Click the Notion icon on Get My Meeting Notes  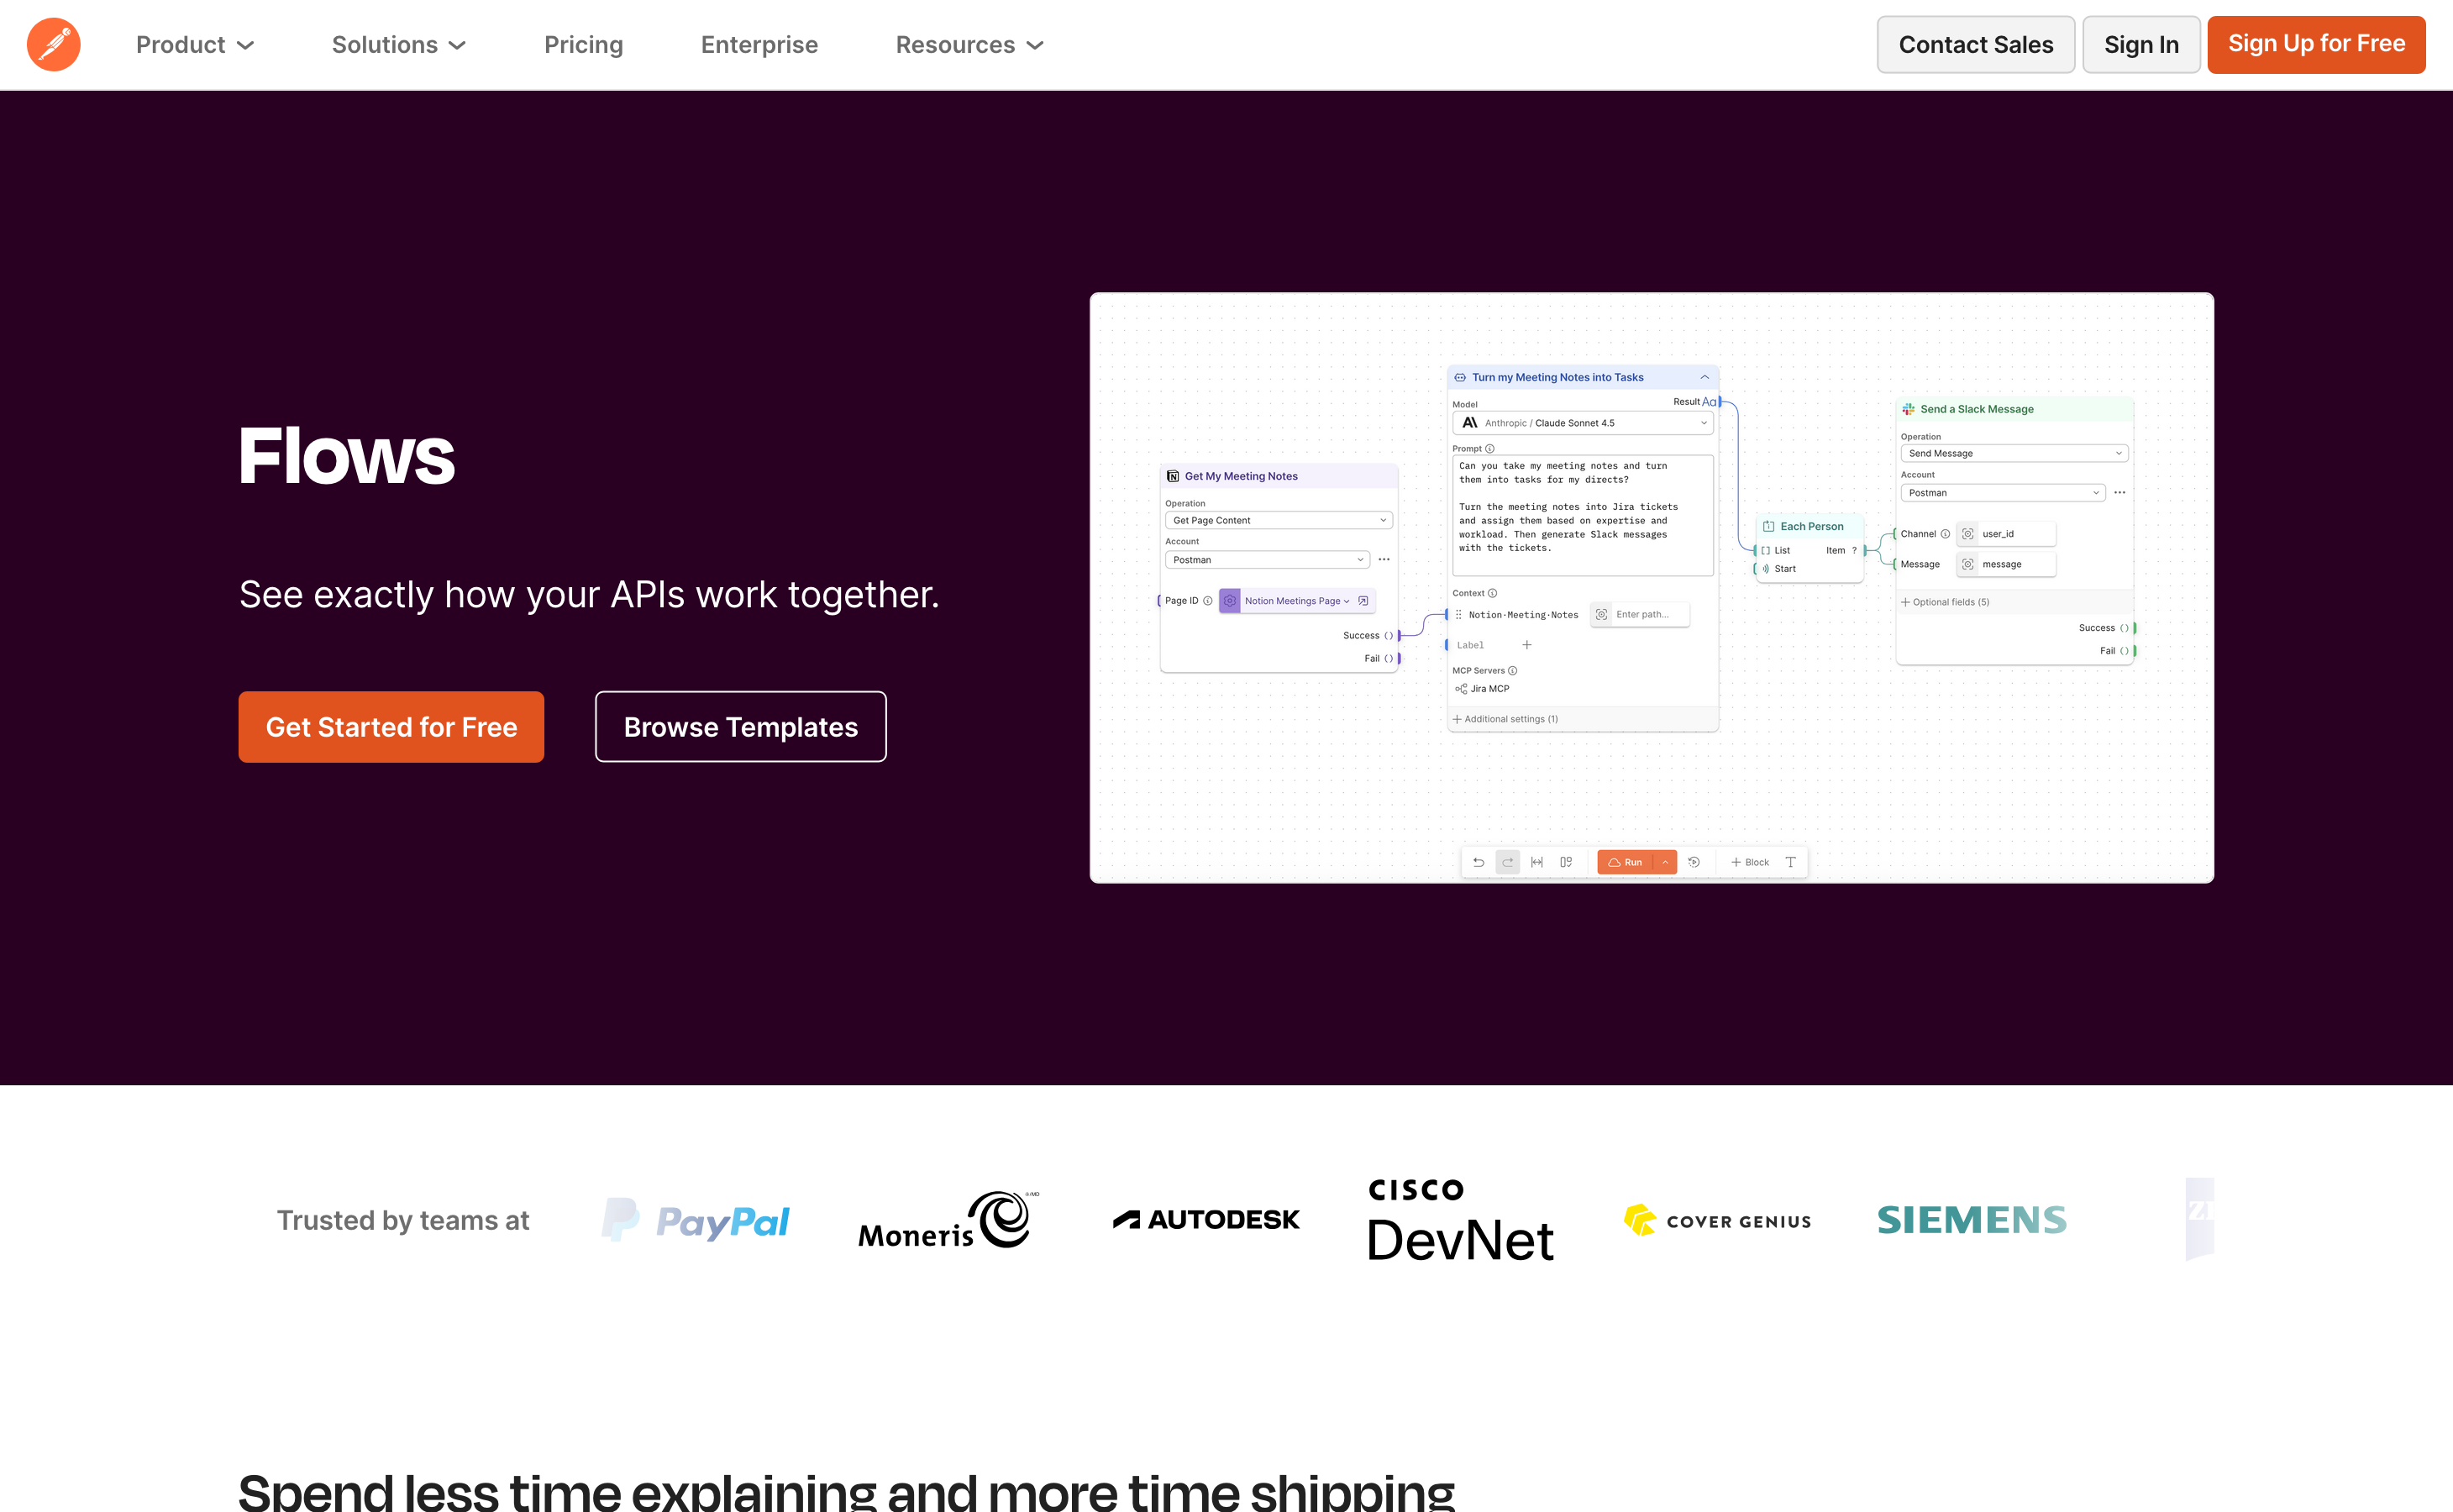1173,476
